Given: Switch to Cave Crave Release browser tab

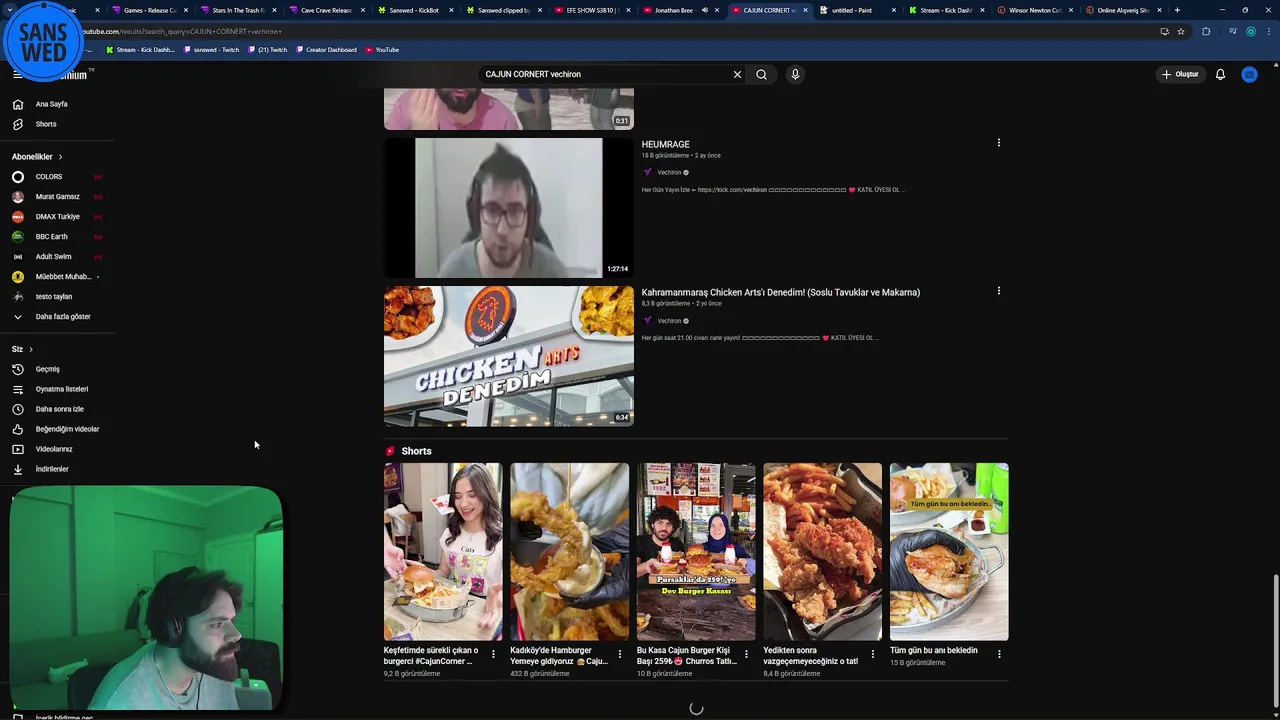Looking at the screenshot, I should pos(325,10).
